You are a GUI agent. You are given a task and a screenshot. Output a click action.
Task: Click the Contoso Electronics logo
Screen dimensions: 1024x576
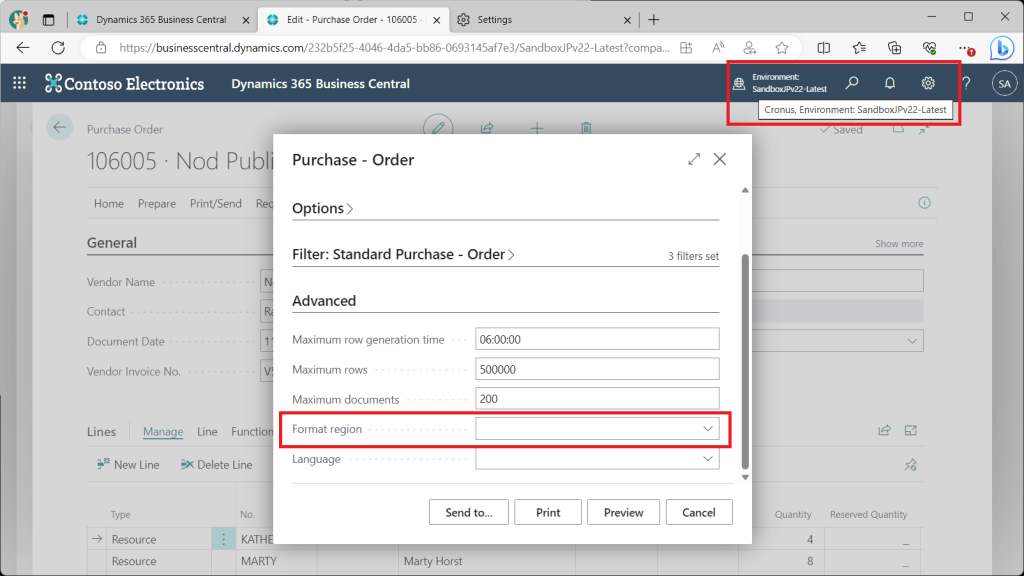coord(125,84)
